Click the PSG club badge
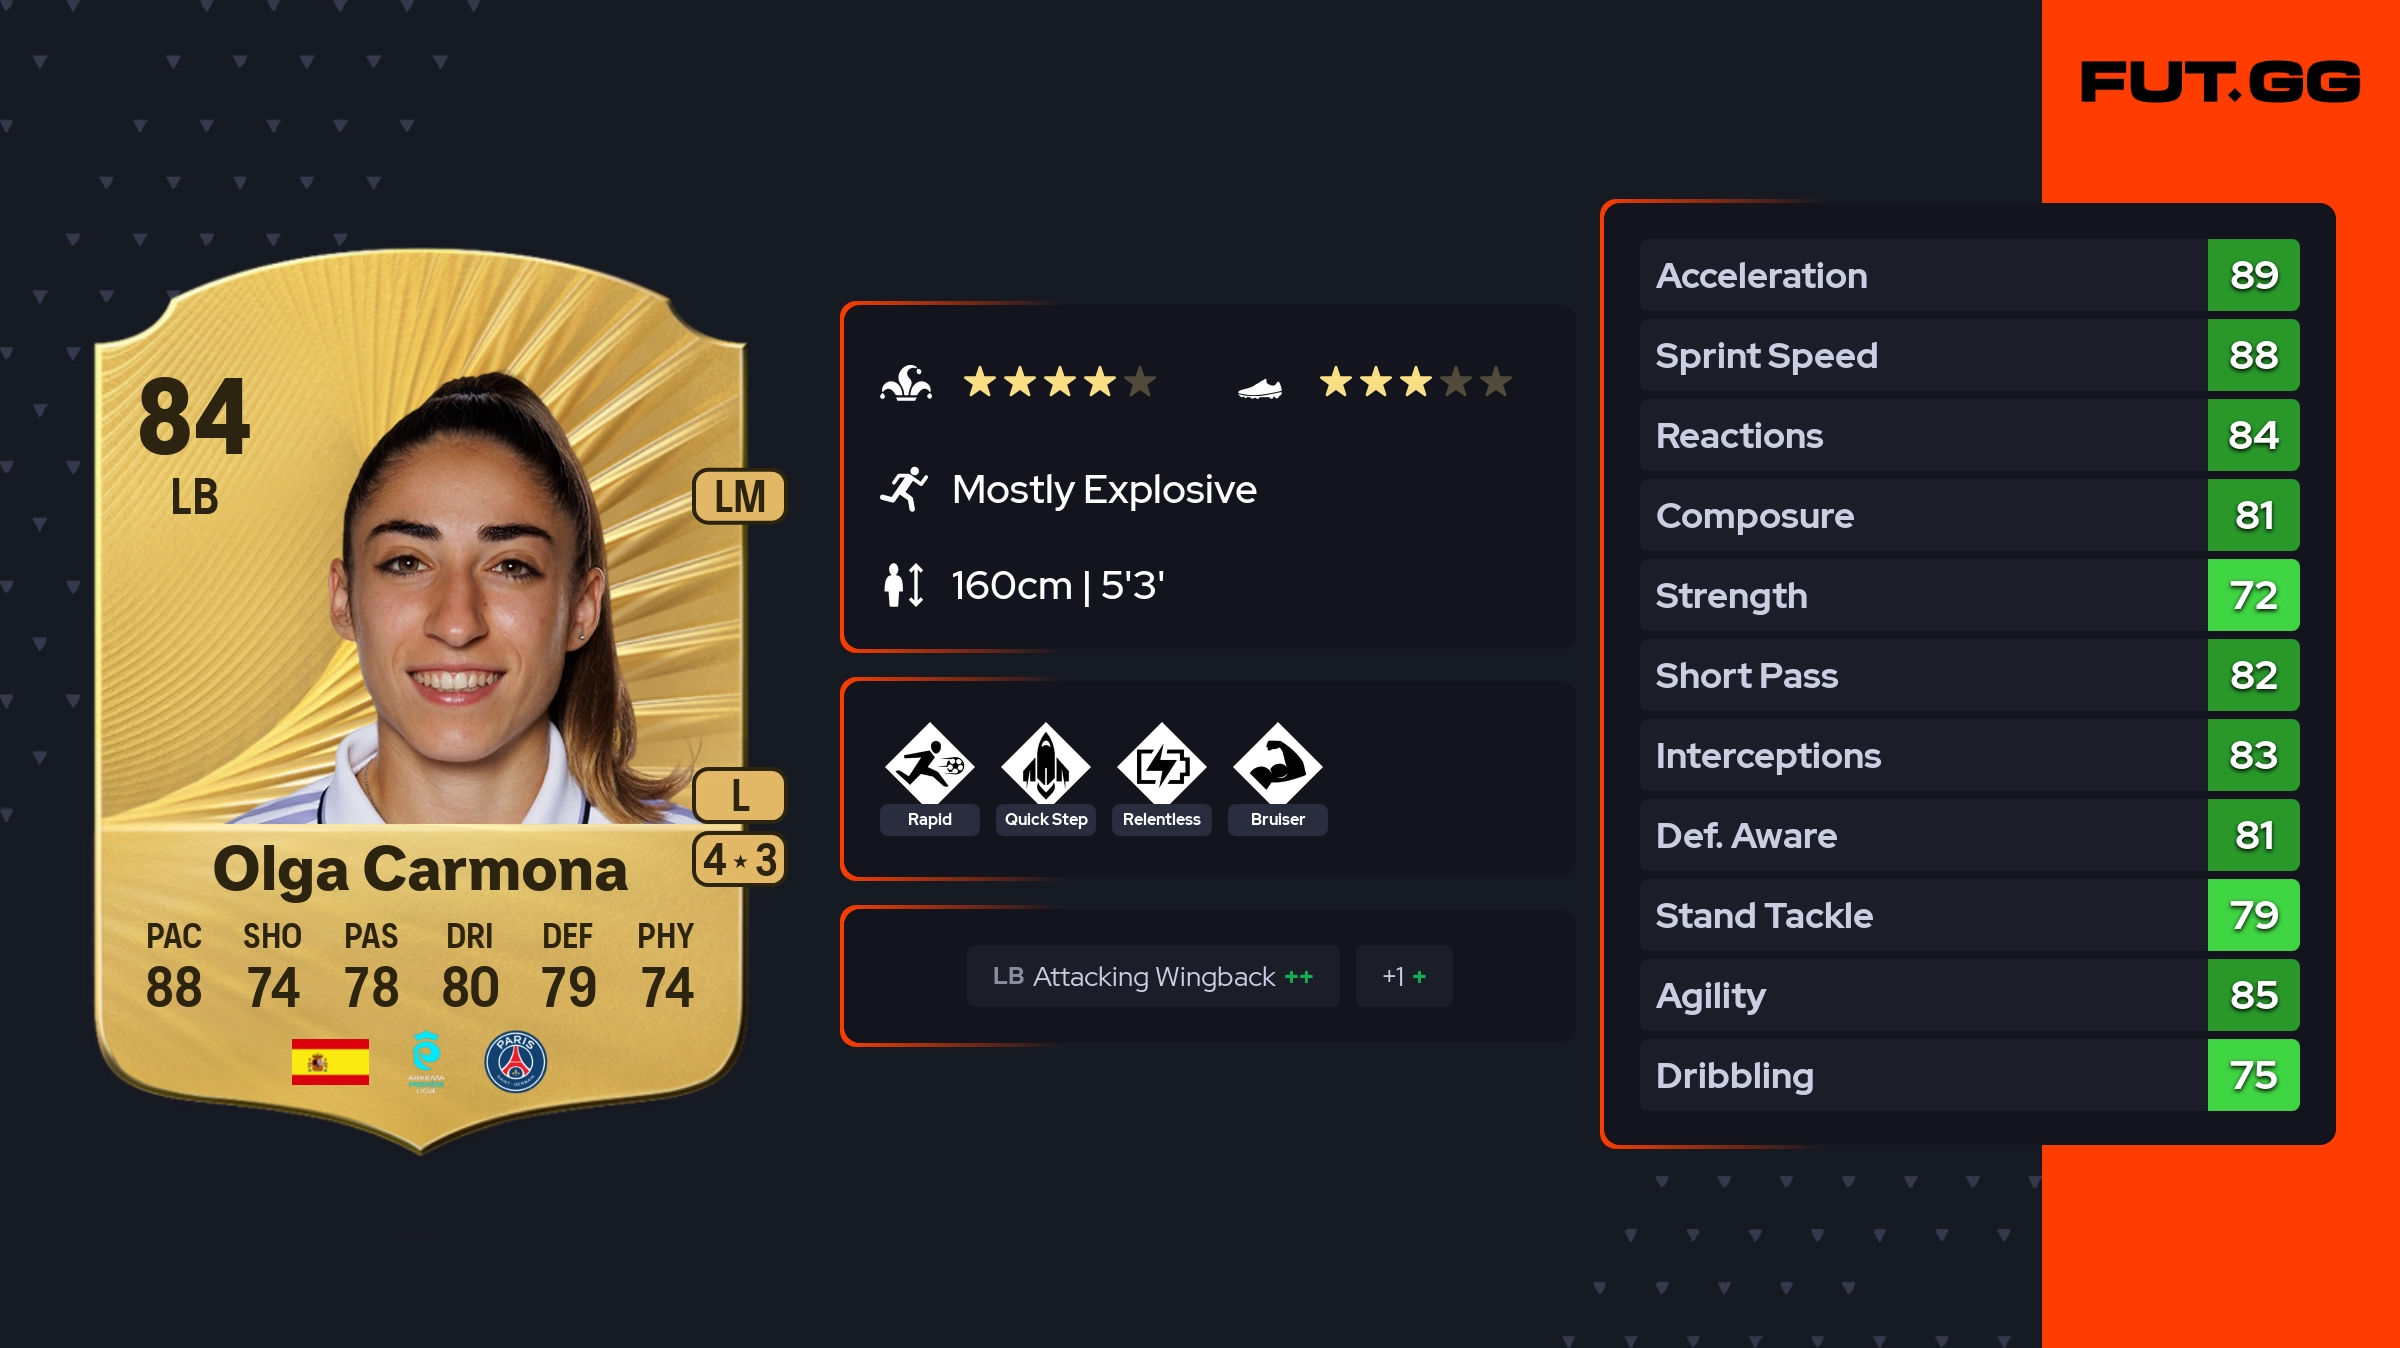Viewport: 2400px width, 1348px height. point(515,1062)
